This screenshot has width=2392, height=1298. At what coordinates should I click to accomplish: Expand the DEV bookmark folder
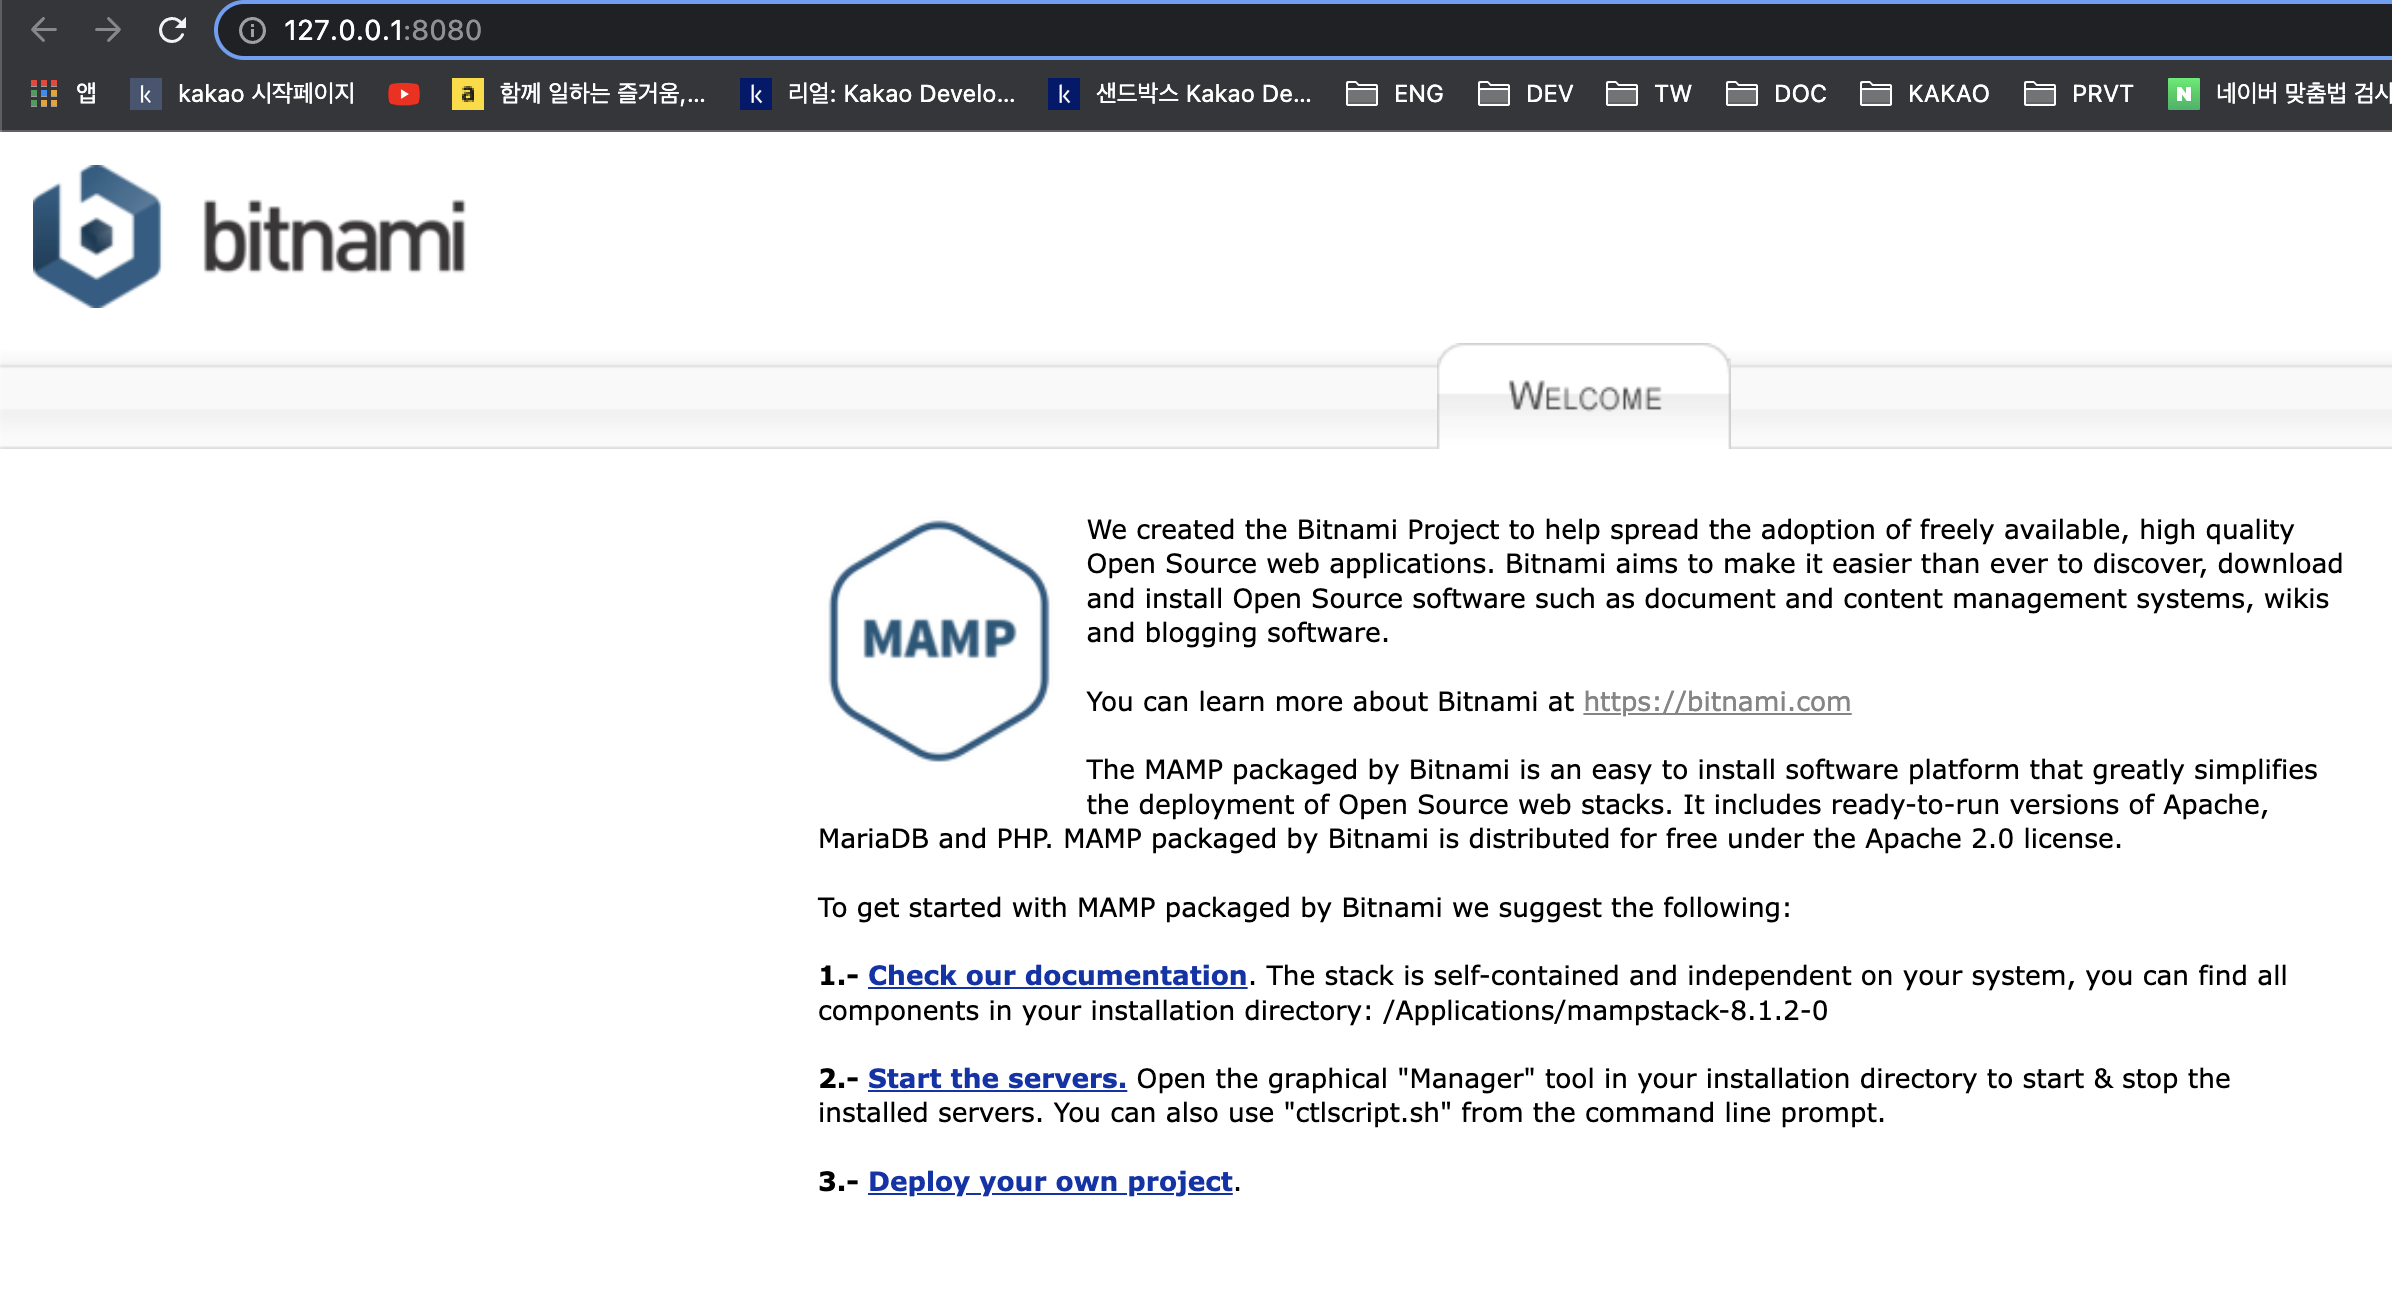pyautogui.click(x=1526, y=94)
